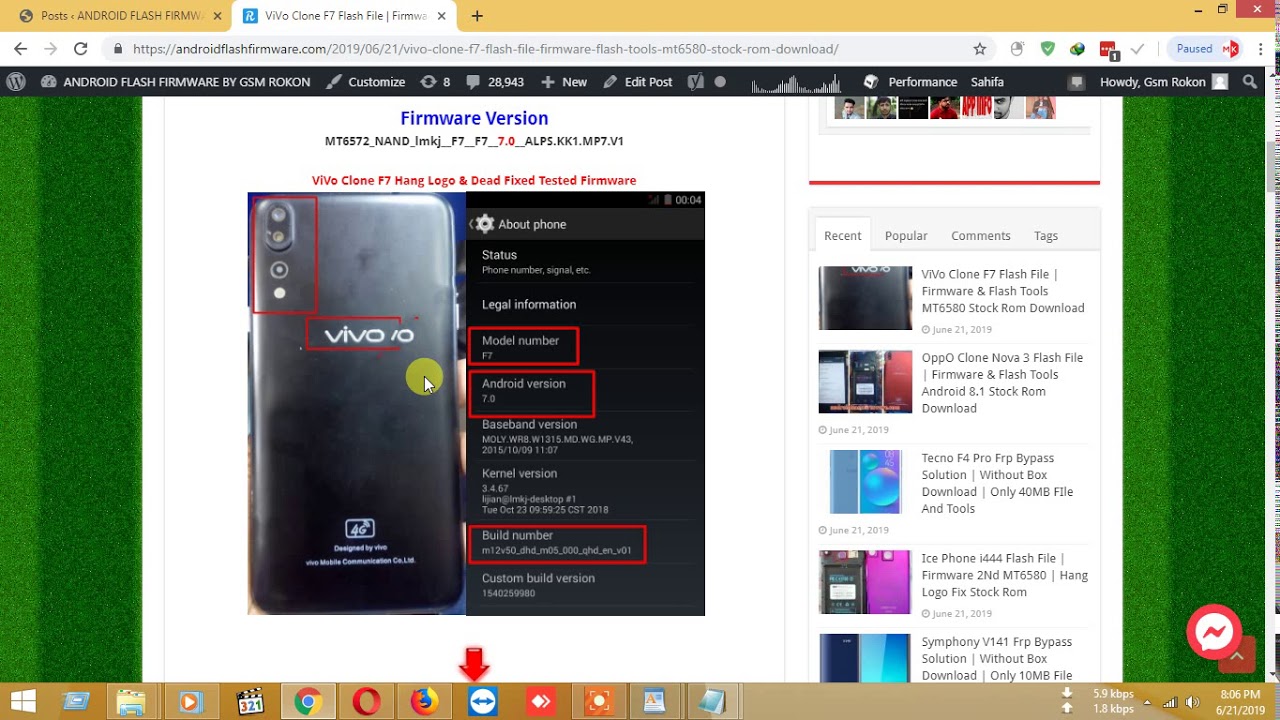The width and height of the screenshot is (1280, 720).
Task: Open the Internet Download Manager extension icon
Action: [1077, 48]
